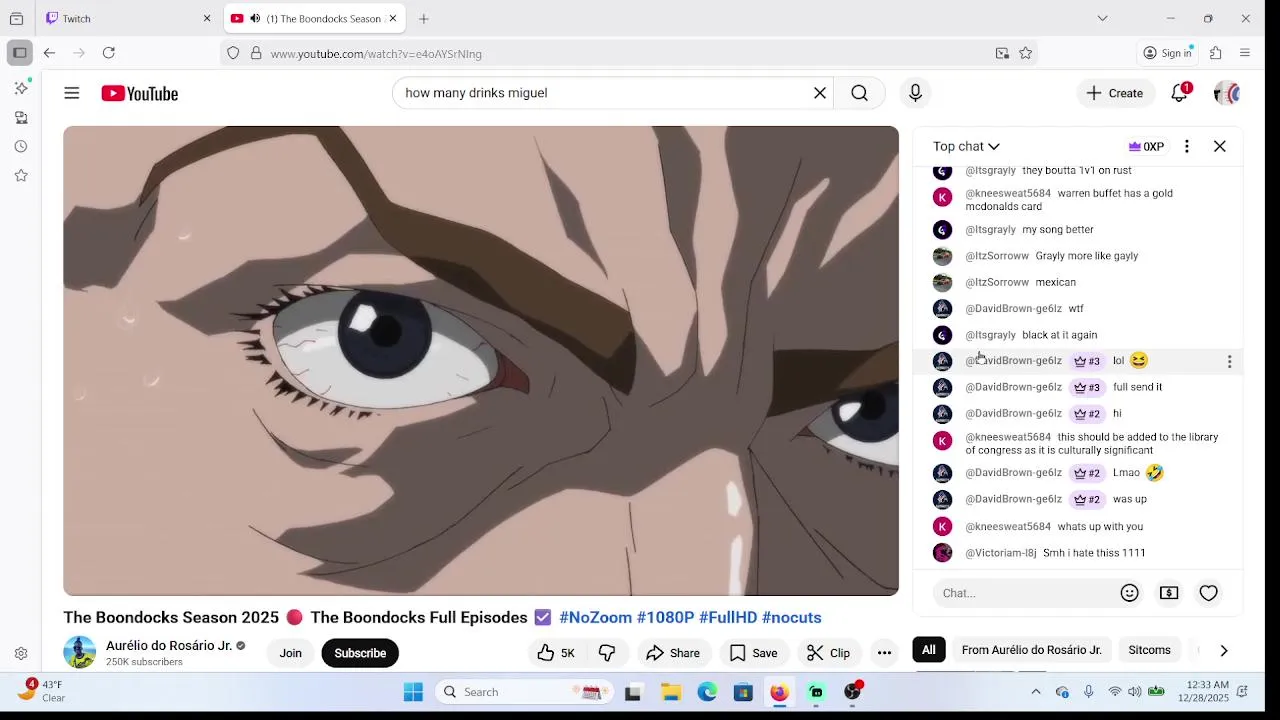Select The Boondocks Season tab
The width and height of the screenshot is (1280, 720).
[312, 18]
